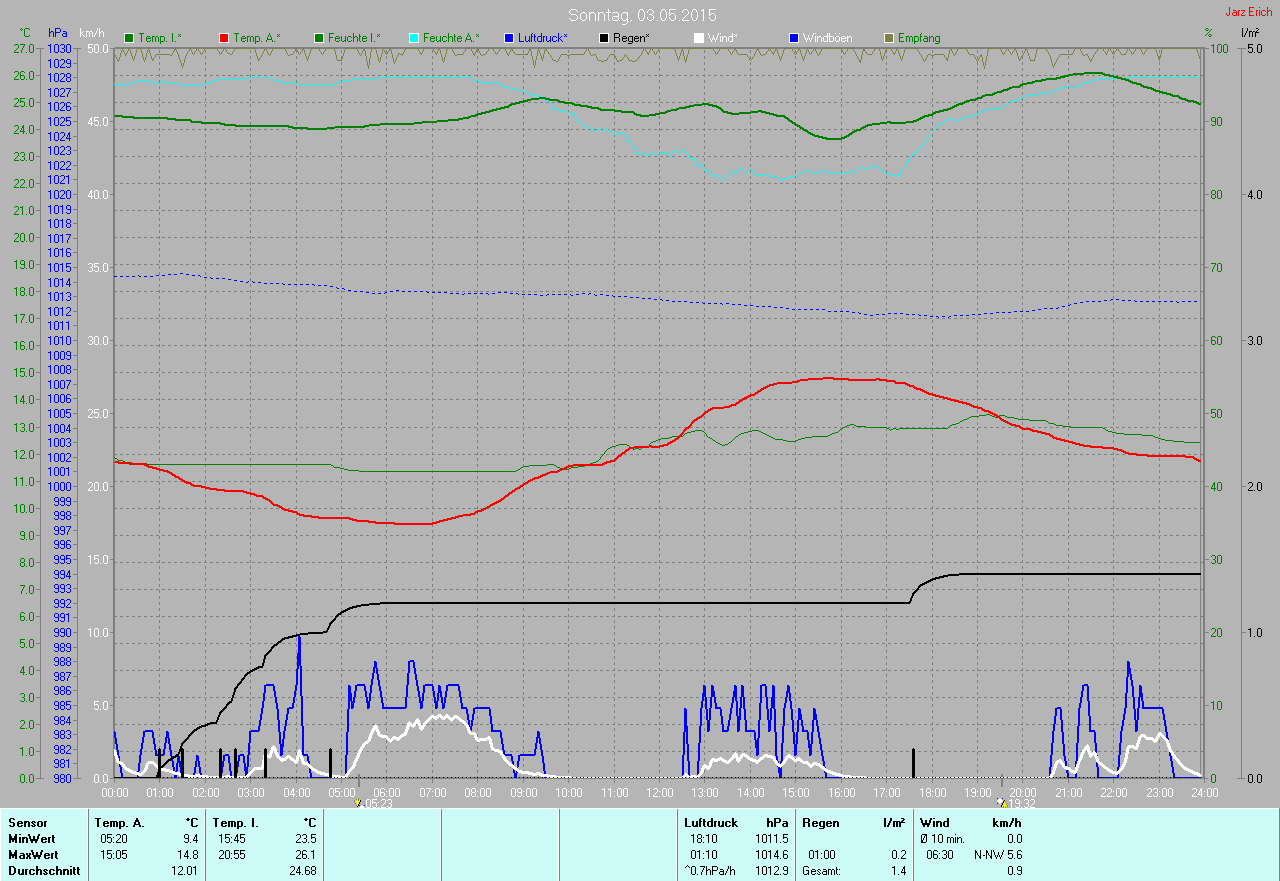1280x881 pixels.
Task: Click the 12:00 time axis label
Action: point(660,792)
